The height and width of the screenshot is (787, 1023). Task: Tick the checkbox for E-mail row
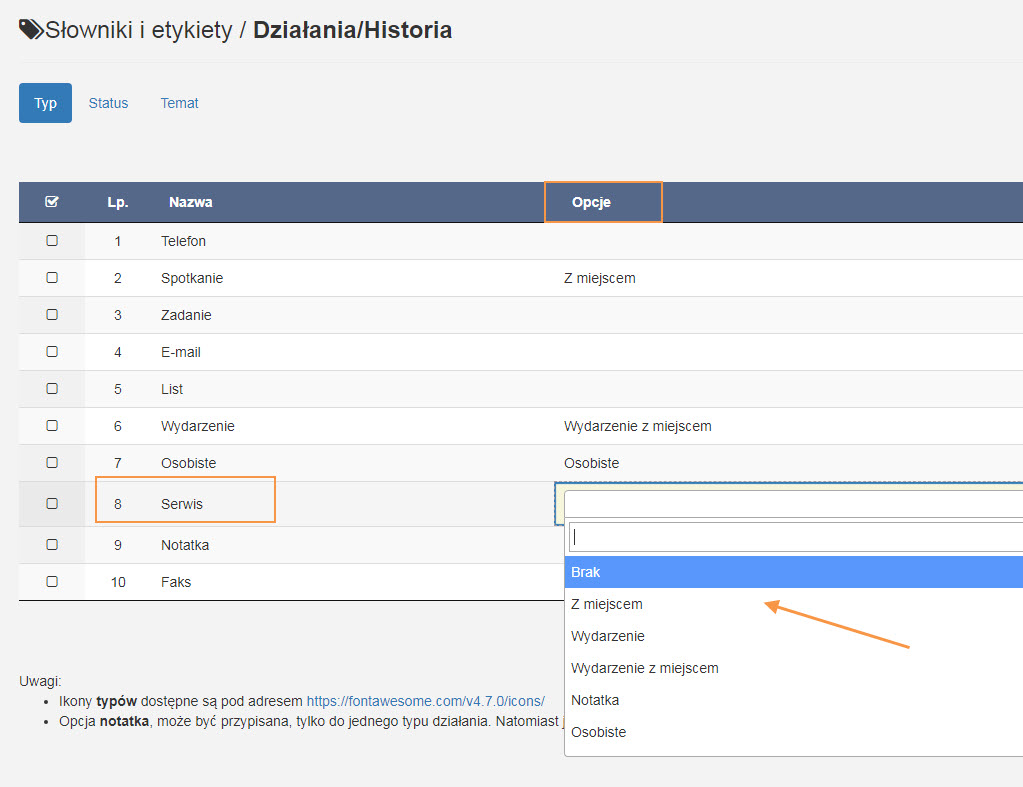pyautogui.click(x=52, y=352)
